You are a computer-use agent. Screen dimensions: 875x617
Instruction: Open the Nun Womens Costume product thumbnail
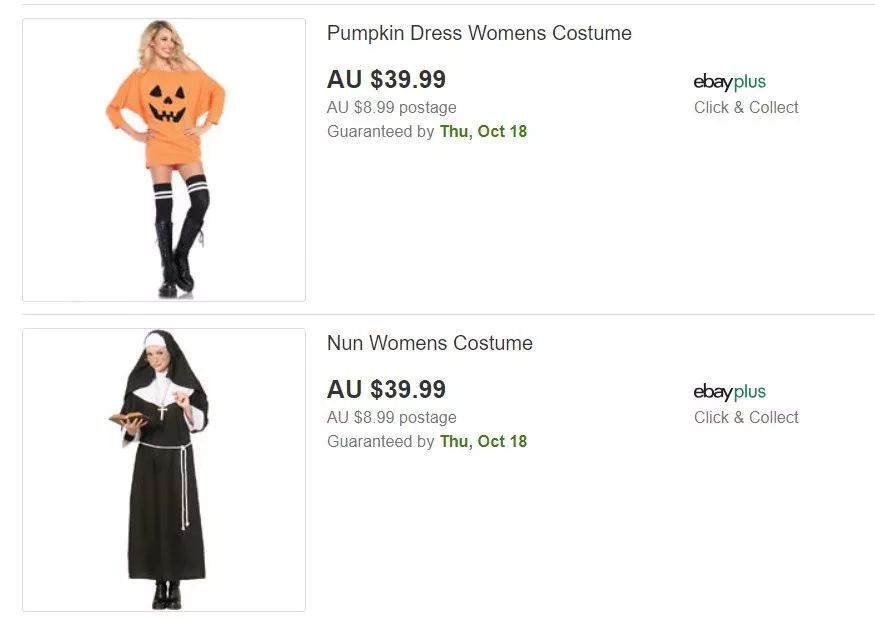[164, 470]
